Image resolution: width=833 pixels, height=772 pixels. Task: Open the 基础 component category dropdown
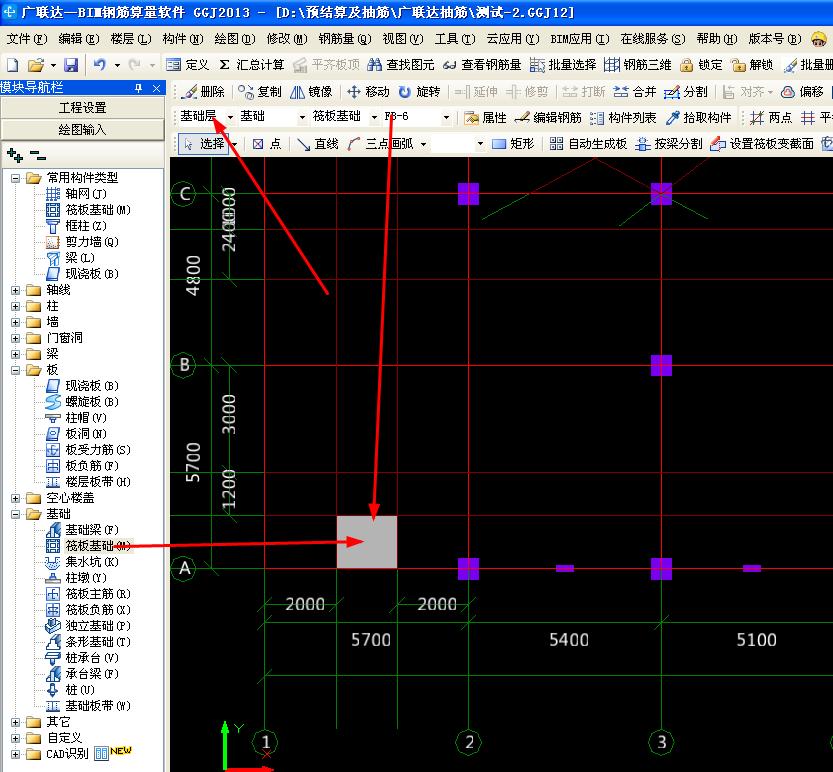[x=302, y=117]
